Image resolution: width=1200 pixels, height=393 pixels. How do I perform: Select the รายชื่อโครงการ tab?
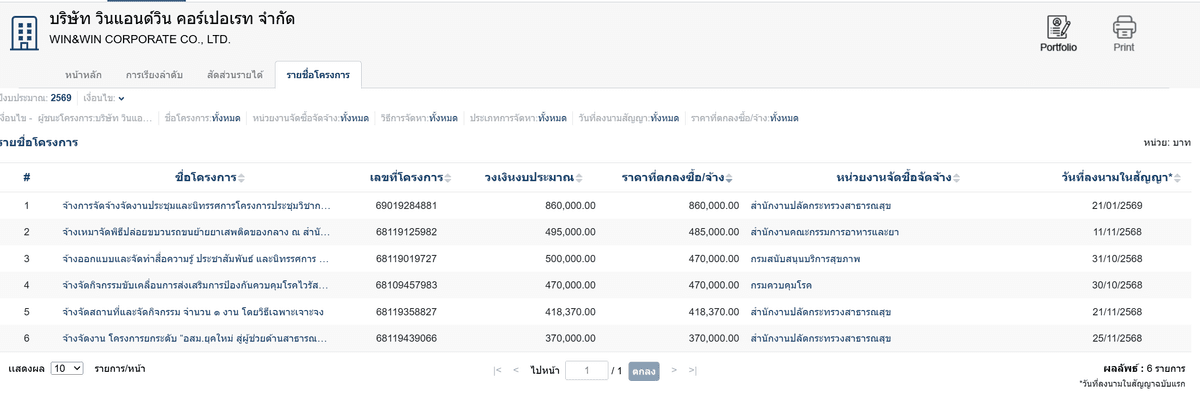coord(318,75)
